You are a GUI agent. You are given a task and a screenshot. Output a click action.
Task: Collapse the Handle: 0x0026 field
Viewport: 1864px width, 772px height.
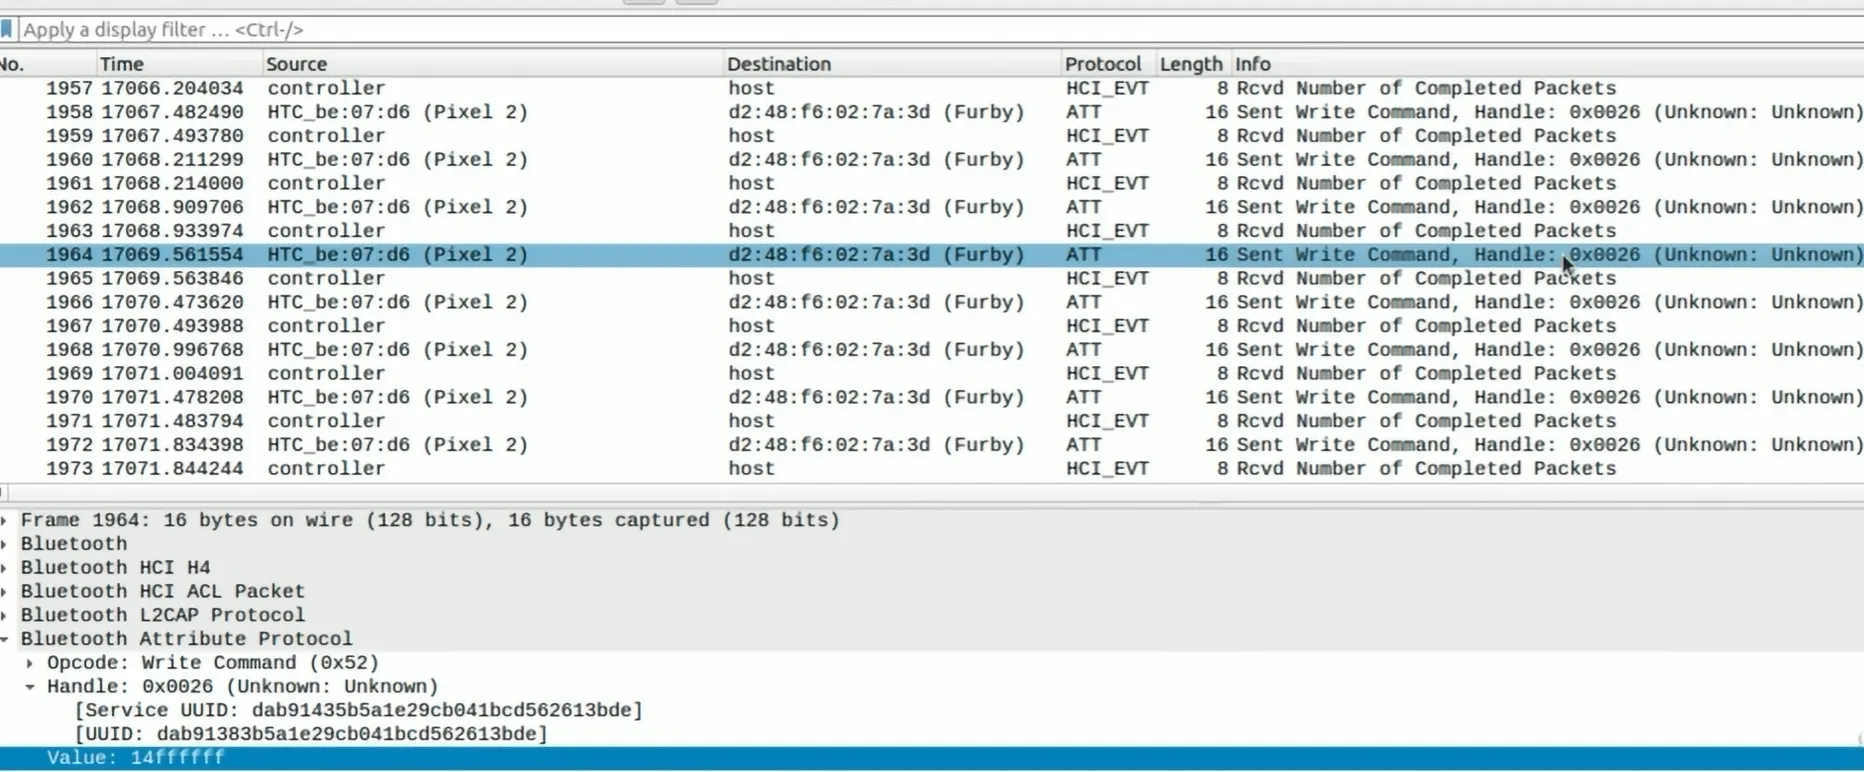[x=30, y=687]
